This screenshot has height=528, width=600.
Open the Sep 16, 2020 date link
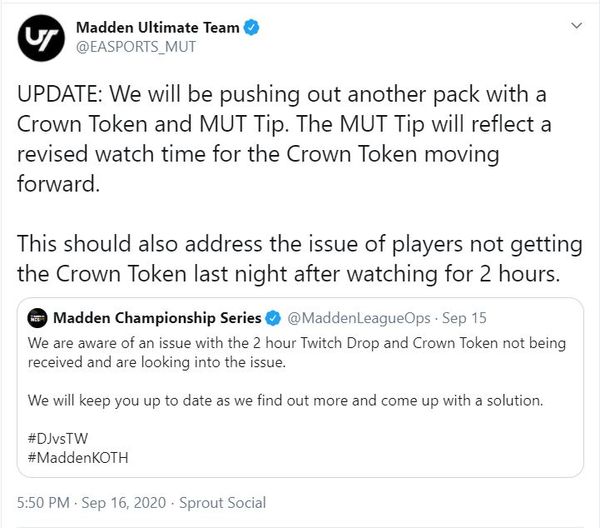point(124,503)
